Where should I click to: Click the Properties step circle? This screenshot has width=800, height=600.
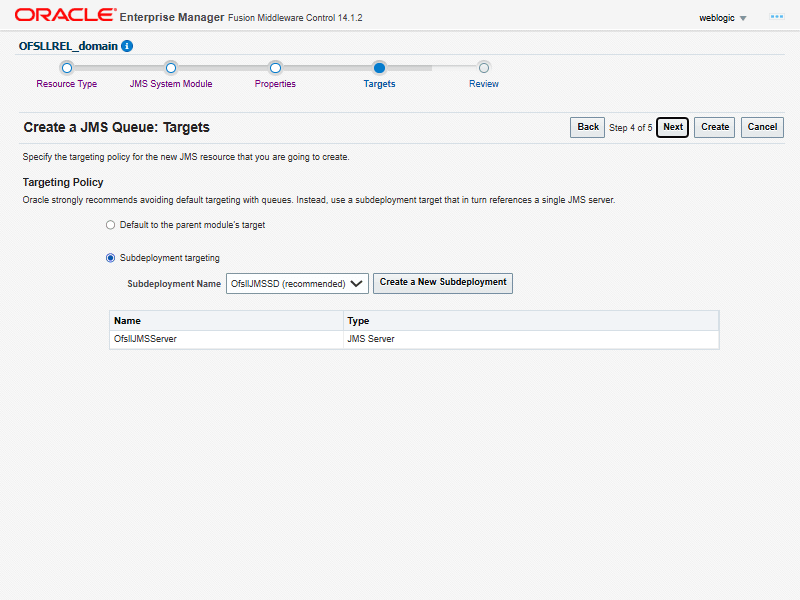[275, 68]
